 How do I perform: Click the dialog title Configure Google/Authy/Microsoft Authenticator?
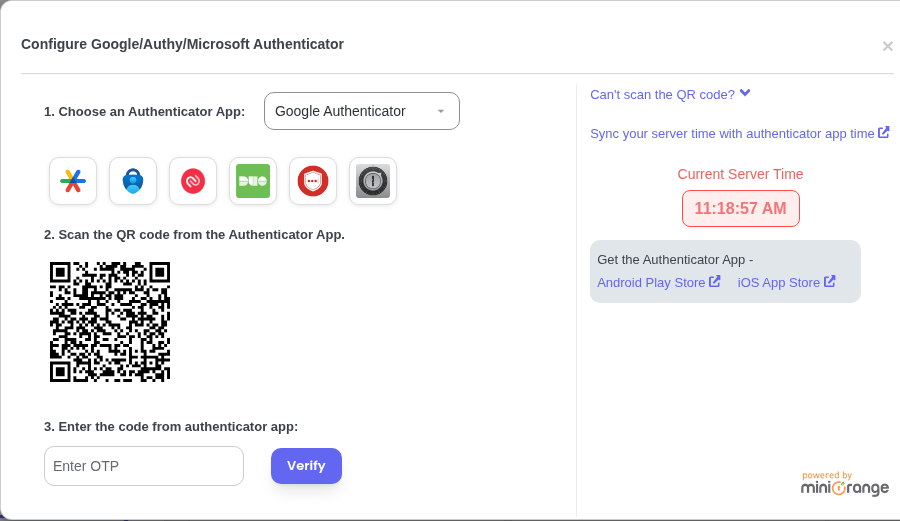(x=183, y=44)
